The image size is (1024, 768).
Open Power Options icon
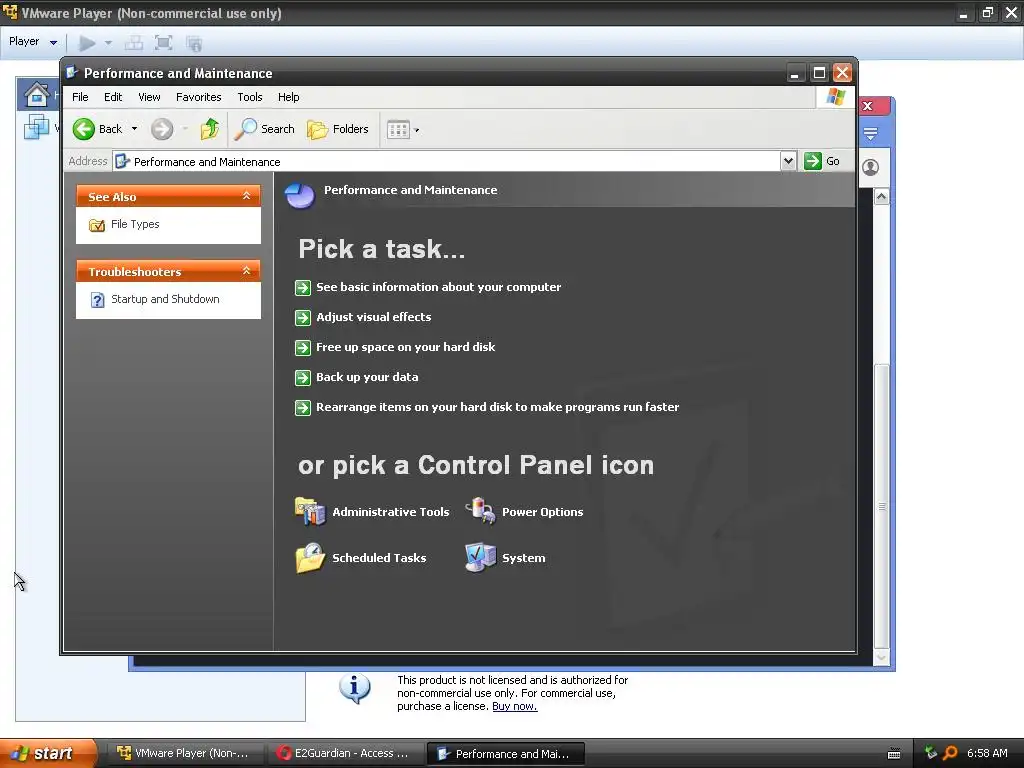[480, 511]
